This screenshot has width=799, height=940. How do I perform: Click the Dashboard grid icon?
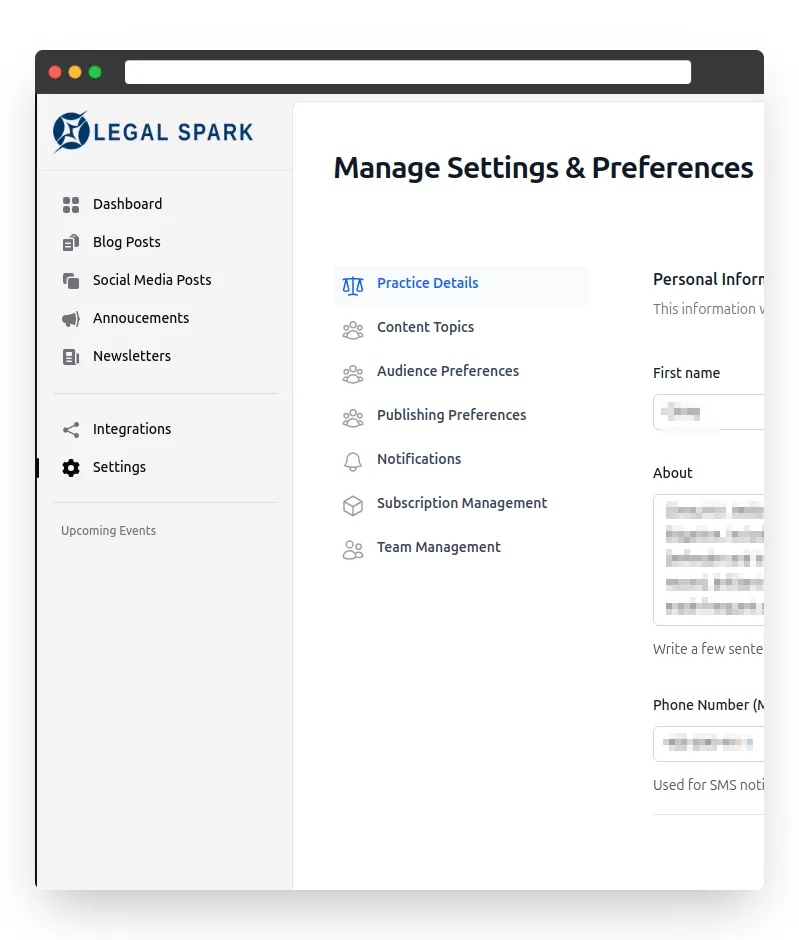tap(71, 205)
